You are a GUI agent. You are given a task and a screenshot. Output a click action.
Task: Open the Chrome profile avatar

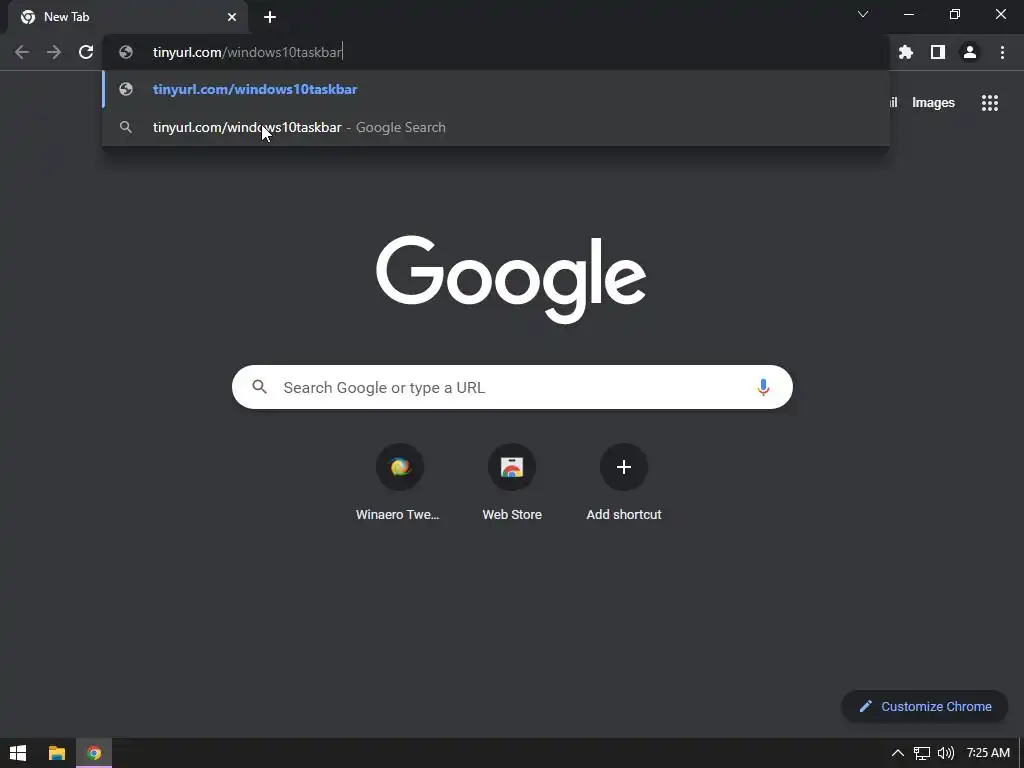[970, 52]
